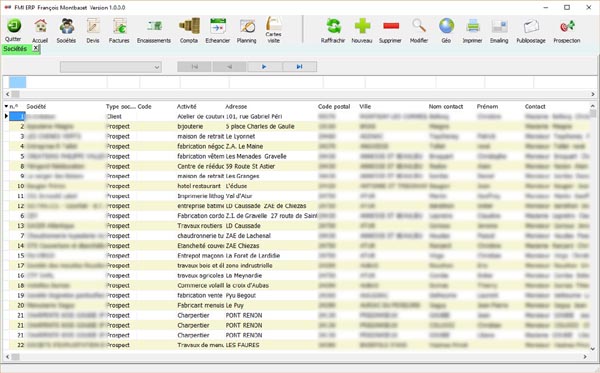600x373 pixels.
Task: Sort by Code postal column header
Action: [334, 106]
